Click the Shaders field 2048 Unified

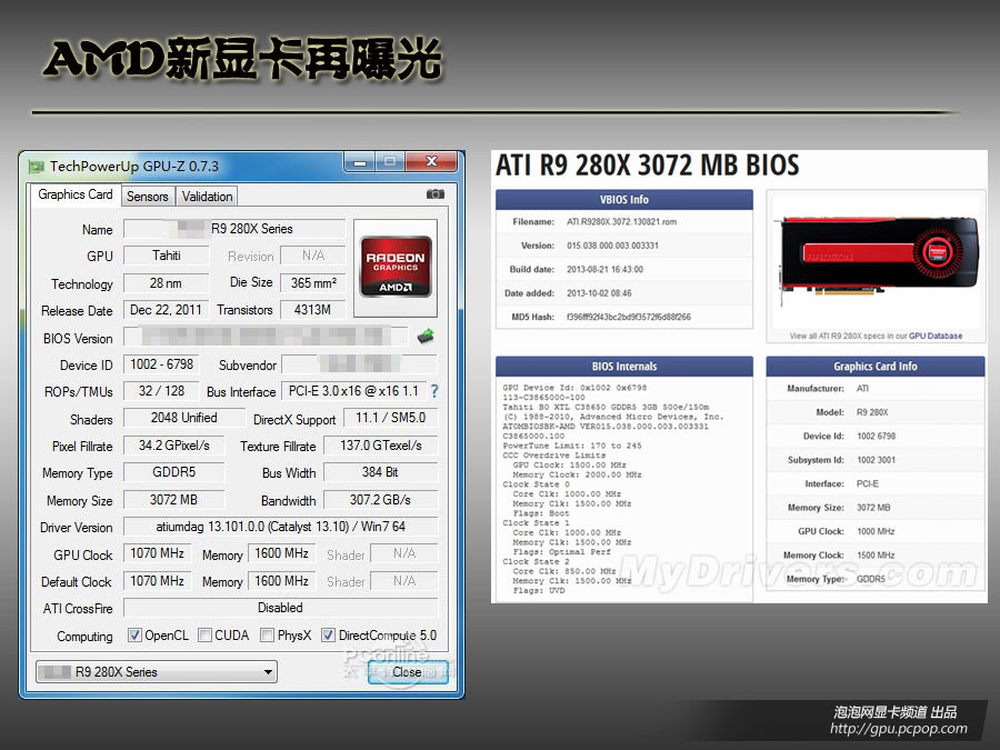point(184,418)
